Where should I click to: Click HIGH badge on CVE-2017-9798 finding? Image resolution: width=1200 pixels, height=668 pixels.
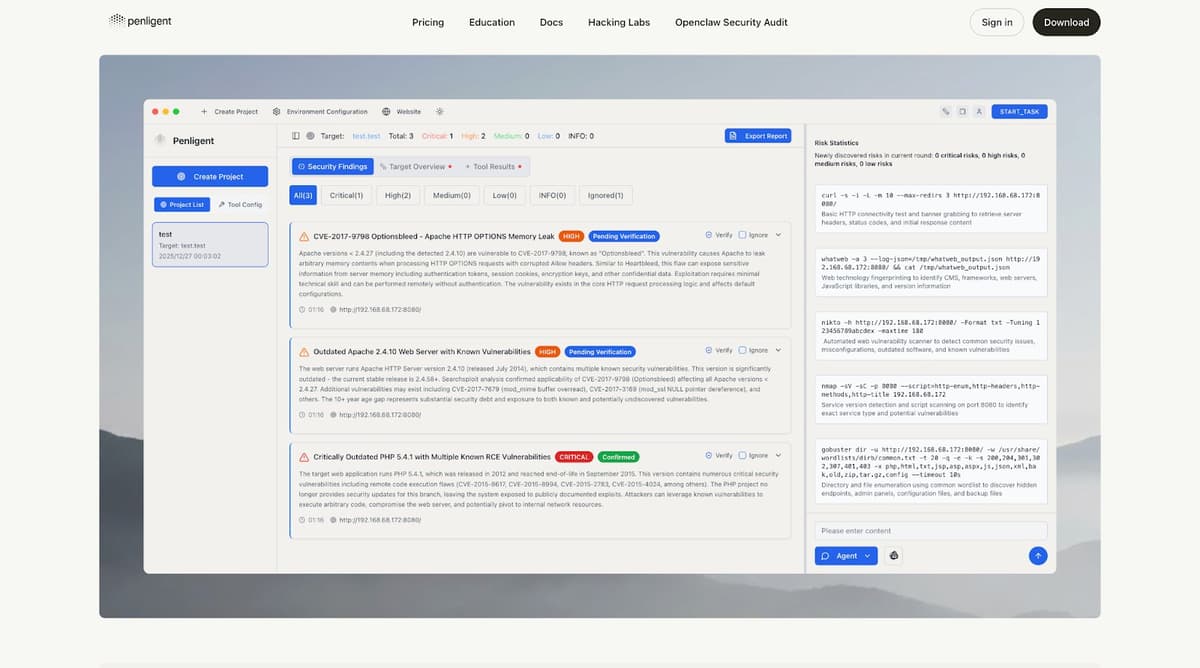[571, 237]
